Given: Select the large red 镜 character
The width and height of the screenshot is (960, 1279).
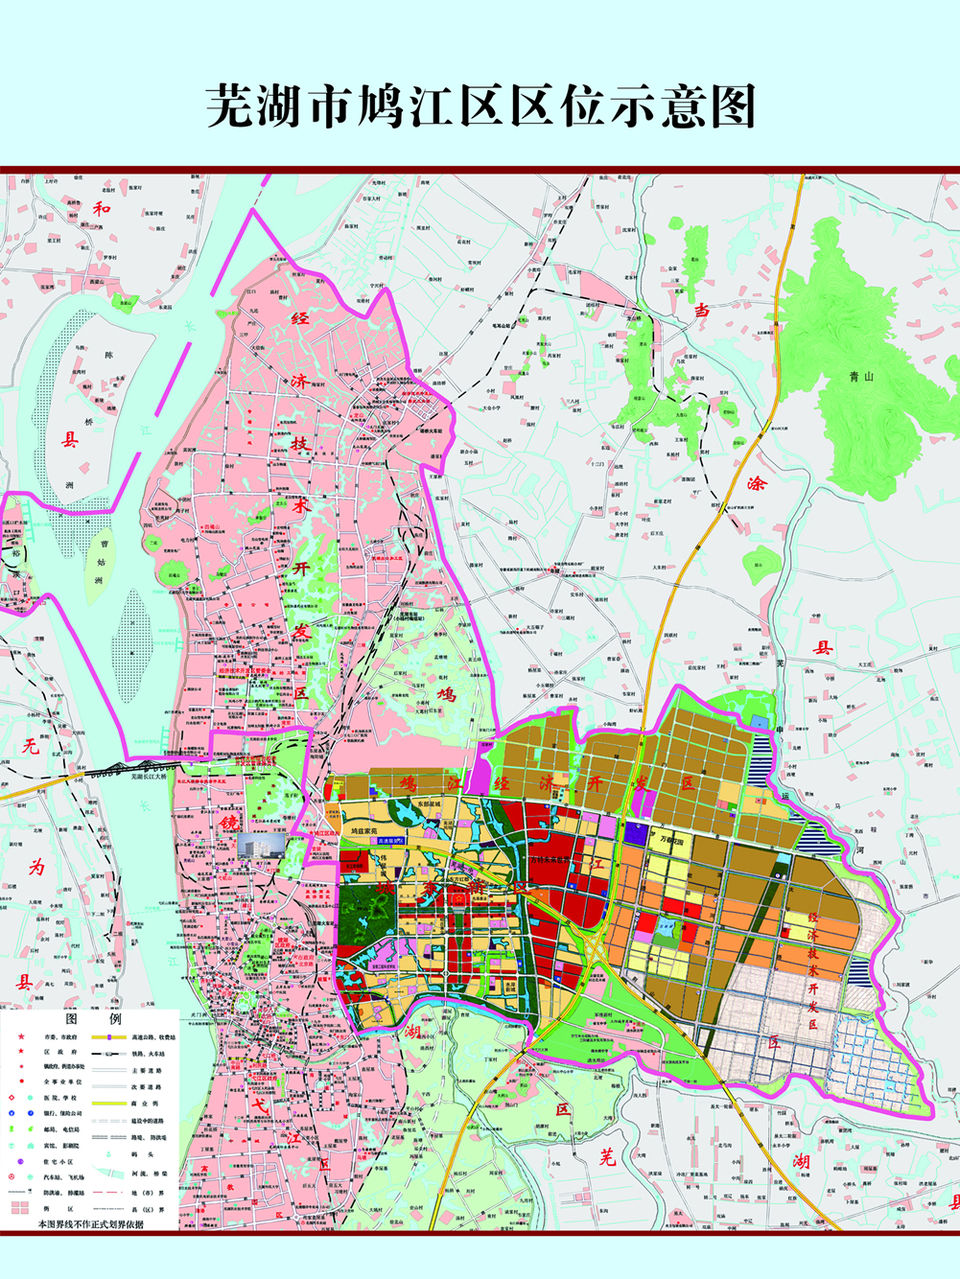Looking at the screenshot, I should point(228,823).
